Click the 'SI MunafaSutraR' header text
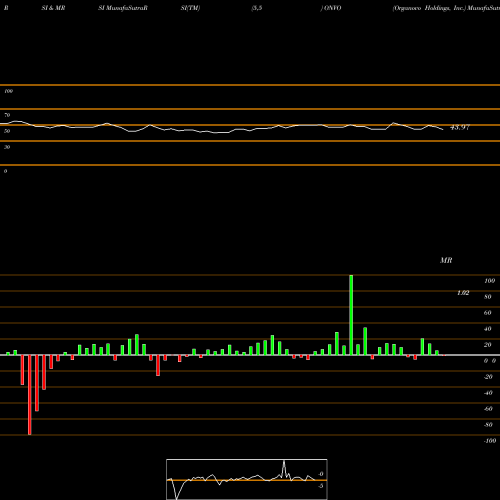Viewport: 500px width, 500px height. (x=123, y=8)
